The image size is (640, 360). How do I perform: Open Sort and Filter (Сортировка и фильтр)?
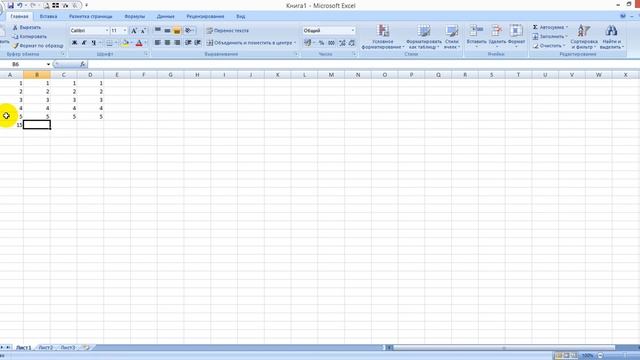coord(584,37)
